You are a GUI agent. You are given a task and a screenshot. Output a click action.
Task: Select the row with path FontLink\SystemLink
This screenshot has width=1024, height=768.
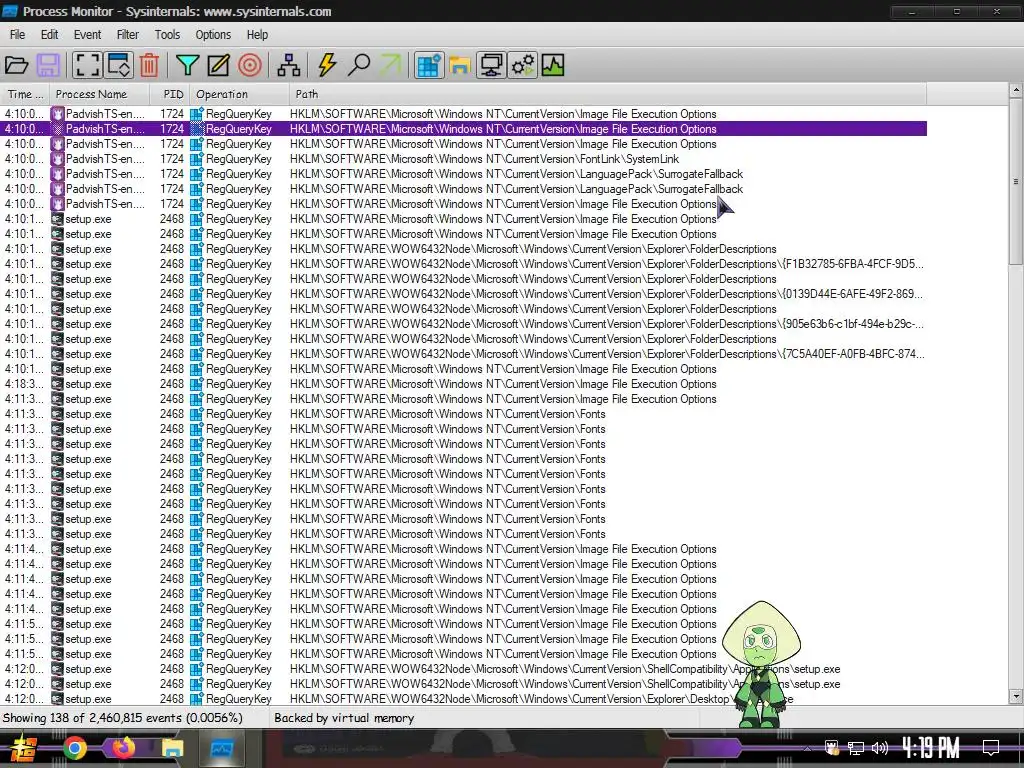coord(464,159)
